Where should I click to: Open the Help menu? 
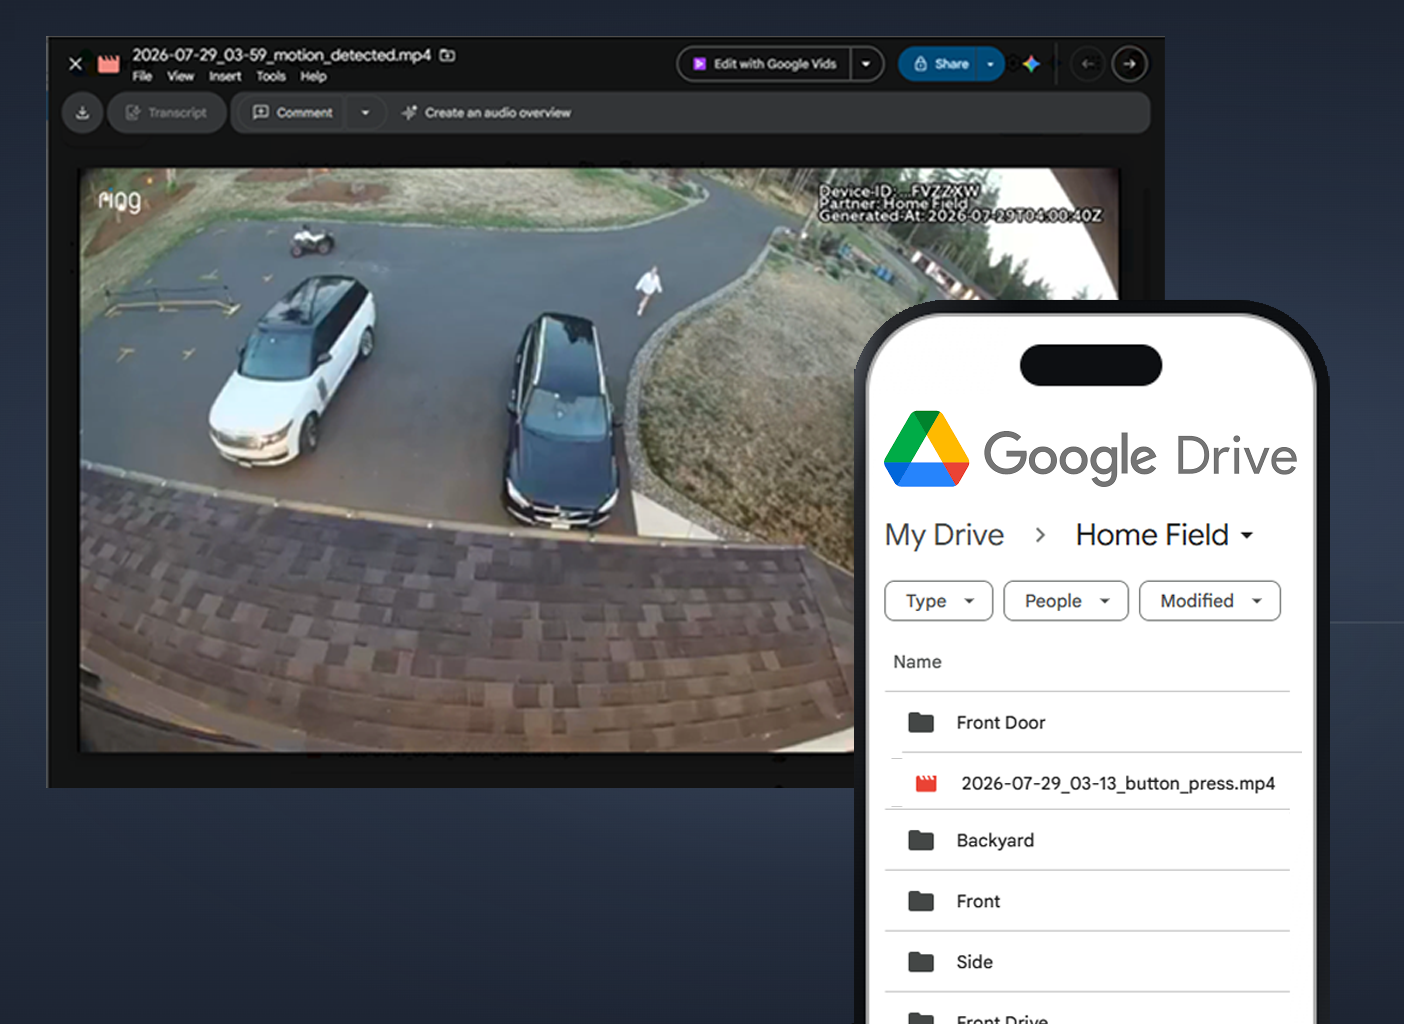(313, 76)
